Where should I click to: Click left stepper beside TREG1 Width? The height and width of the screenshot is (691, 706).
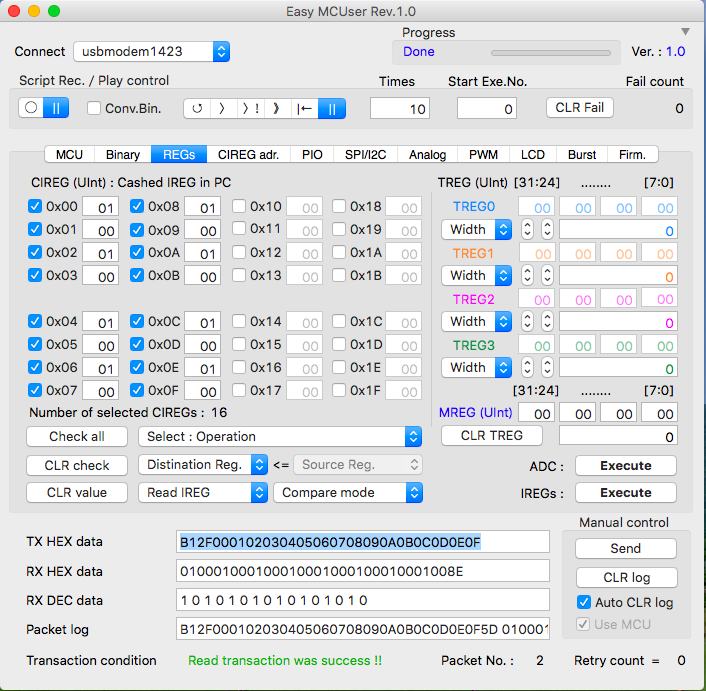[x=527, y=275]
